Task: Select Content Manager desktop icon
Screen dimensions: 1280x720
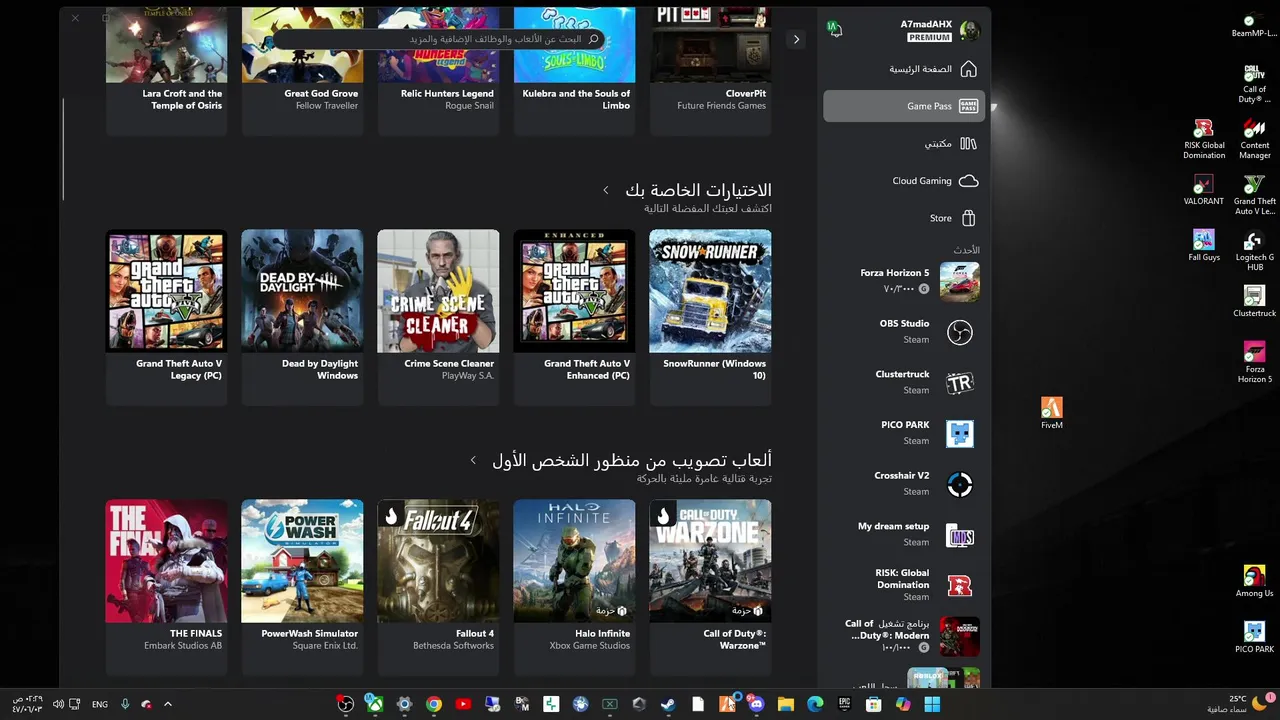Action: point(1254,140)
